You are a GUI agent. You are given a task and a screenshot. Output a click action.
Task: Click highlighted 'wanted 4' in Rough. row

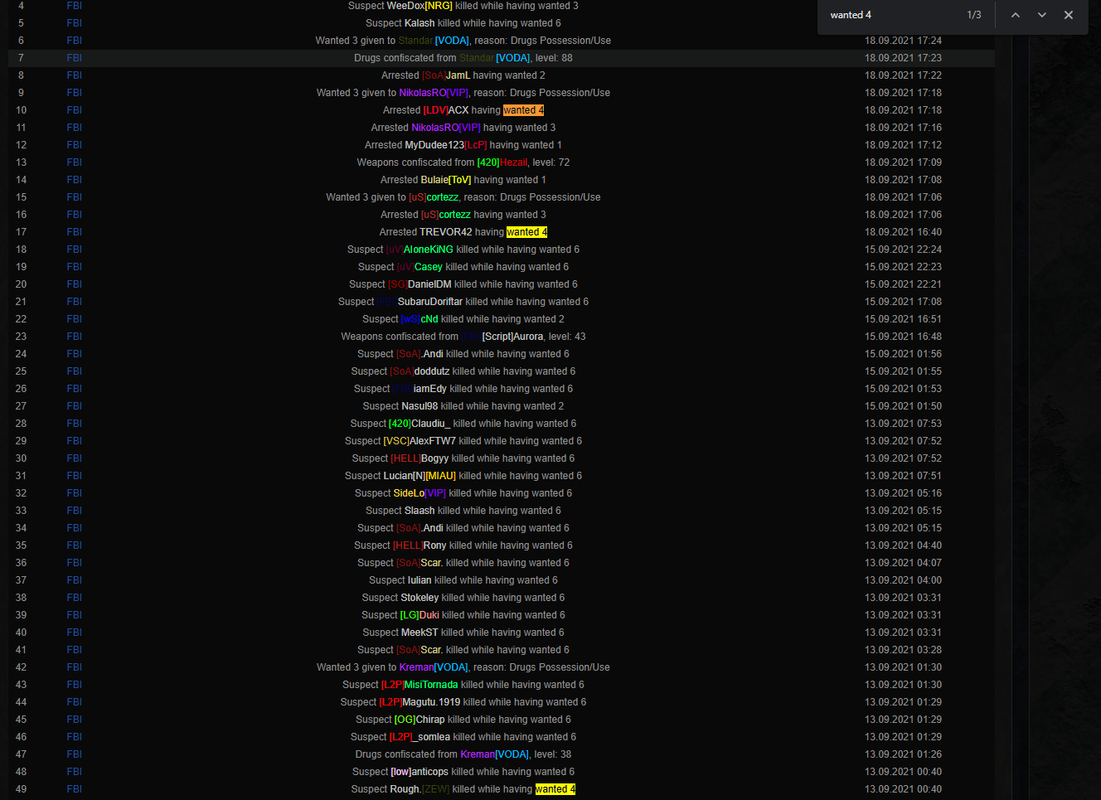tap(555, 789)
